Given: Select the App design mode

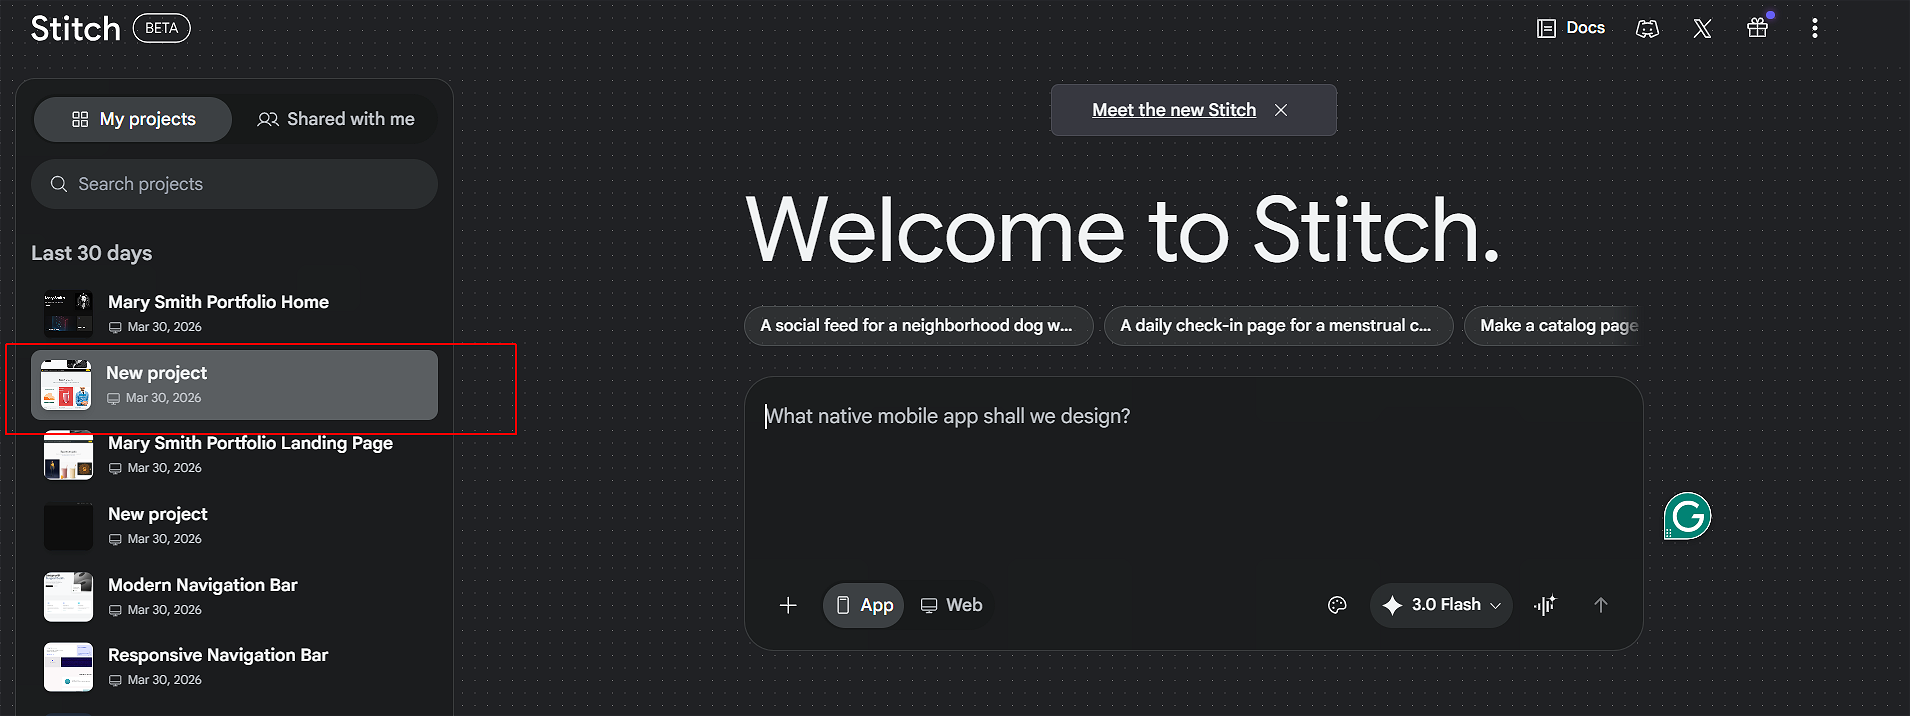Looking at the screenshot, I should [864, 605].
